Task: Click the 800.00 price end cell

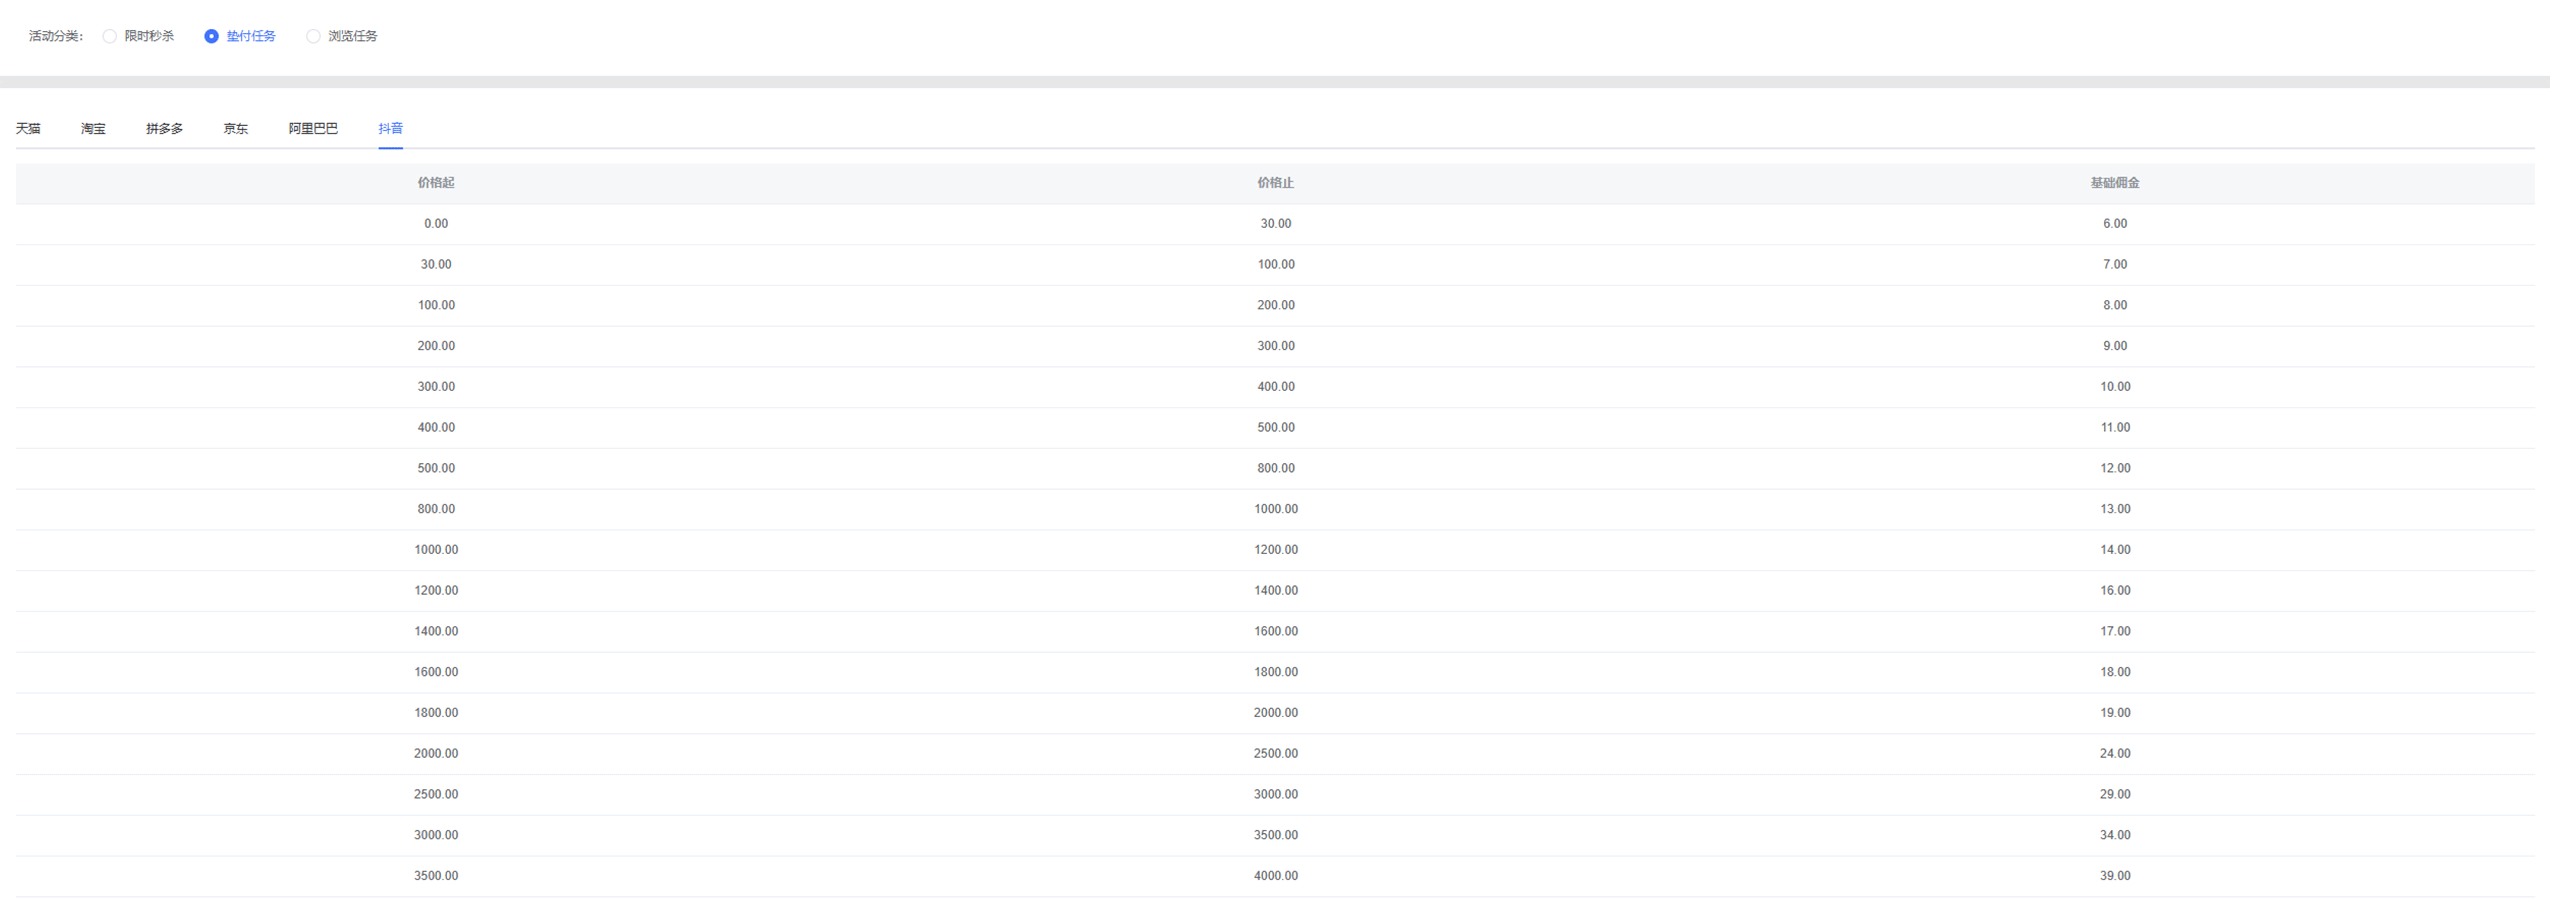Action: click(x=1275, y=468)
